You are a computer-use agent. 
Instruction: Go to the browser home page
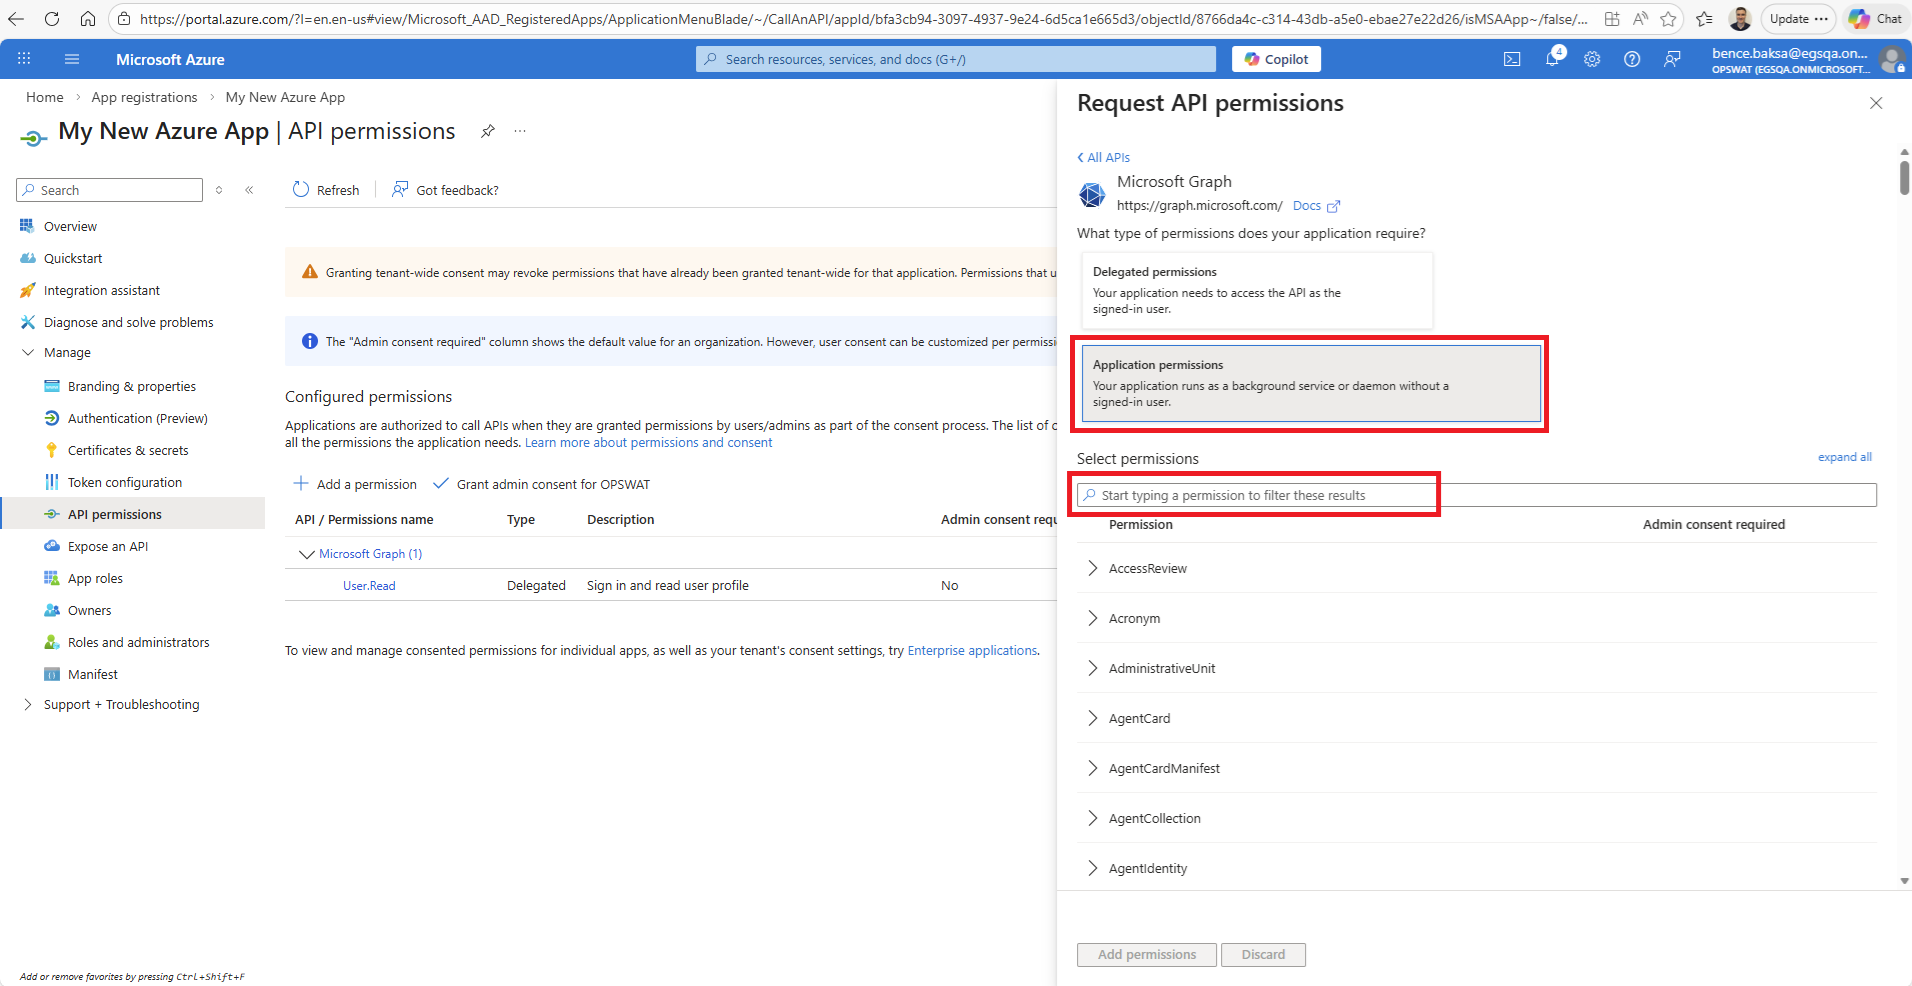[x=88, y=19]
